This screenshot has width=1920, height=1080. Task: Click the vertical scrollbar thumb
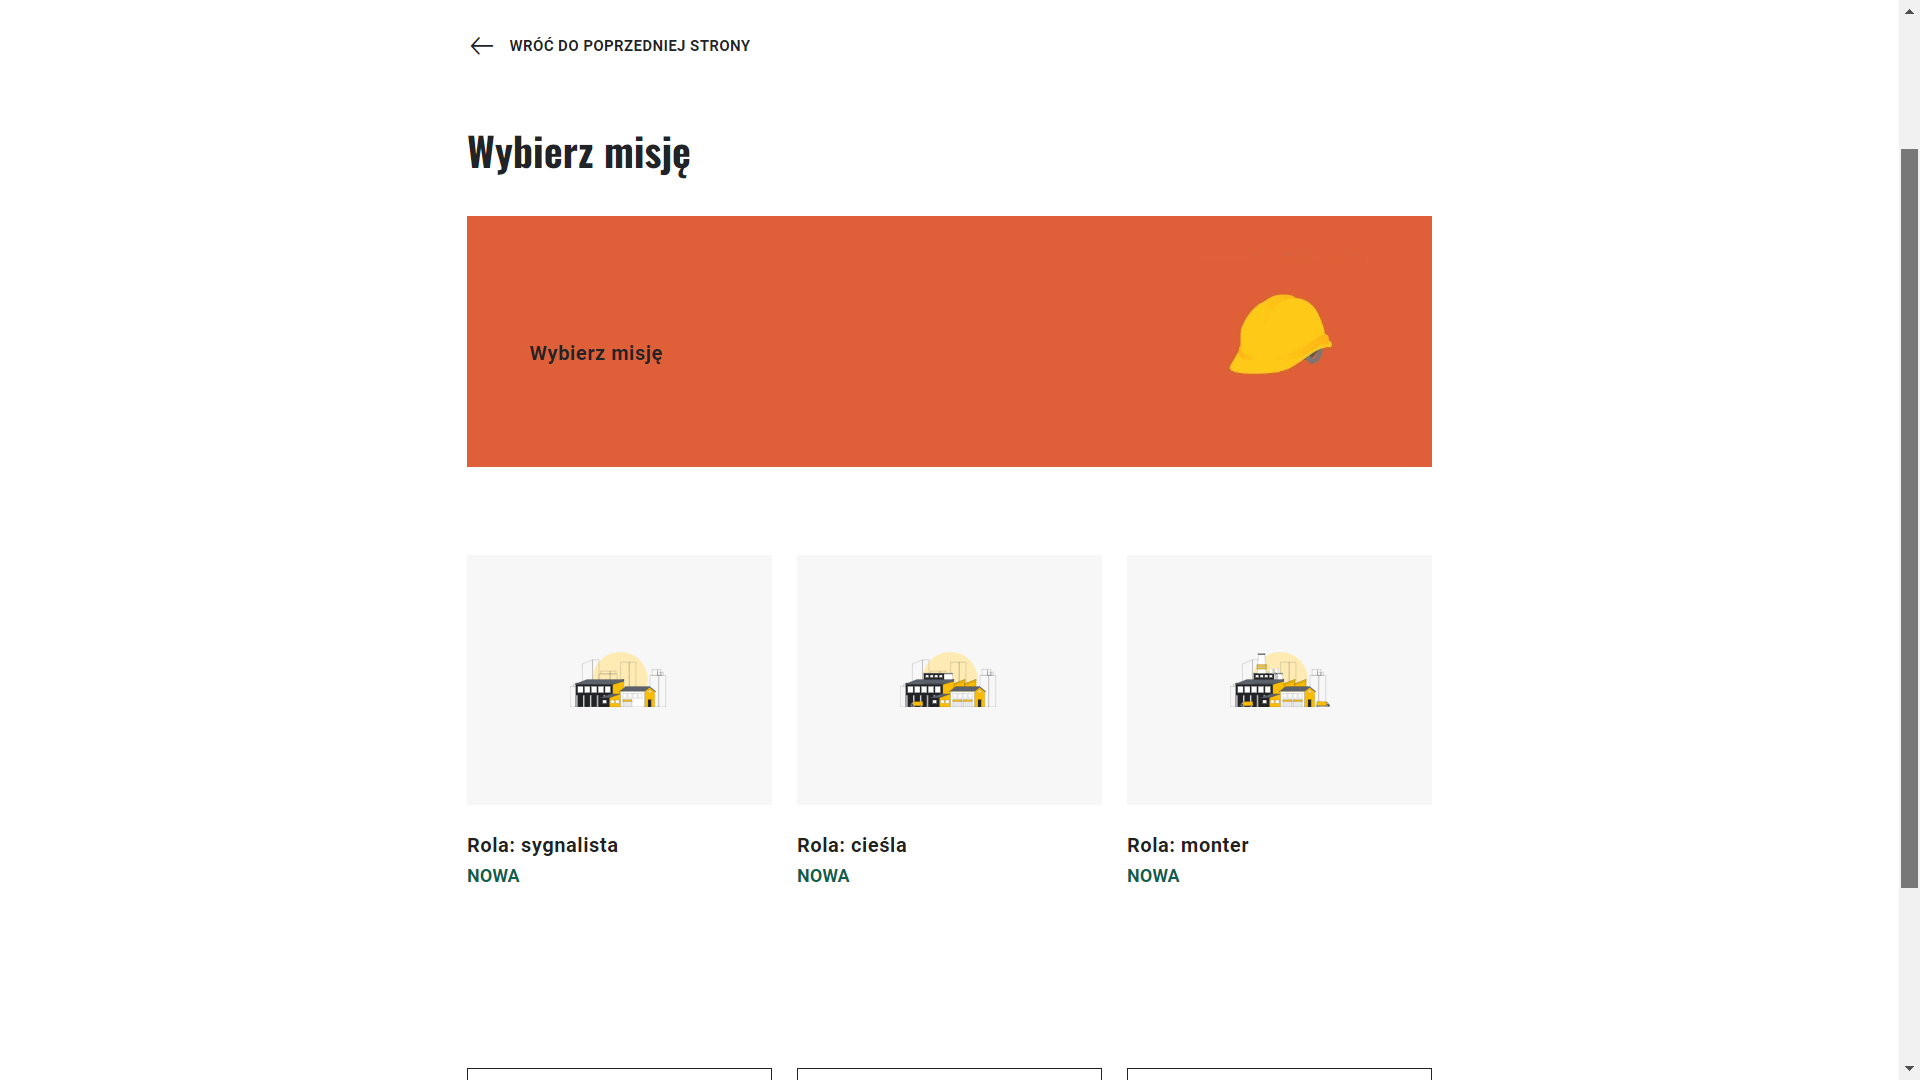(1909, 518)
